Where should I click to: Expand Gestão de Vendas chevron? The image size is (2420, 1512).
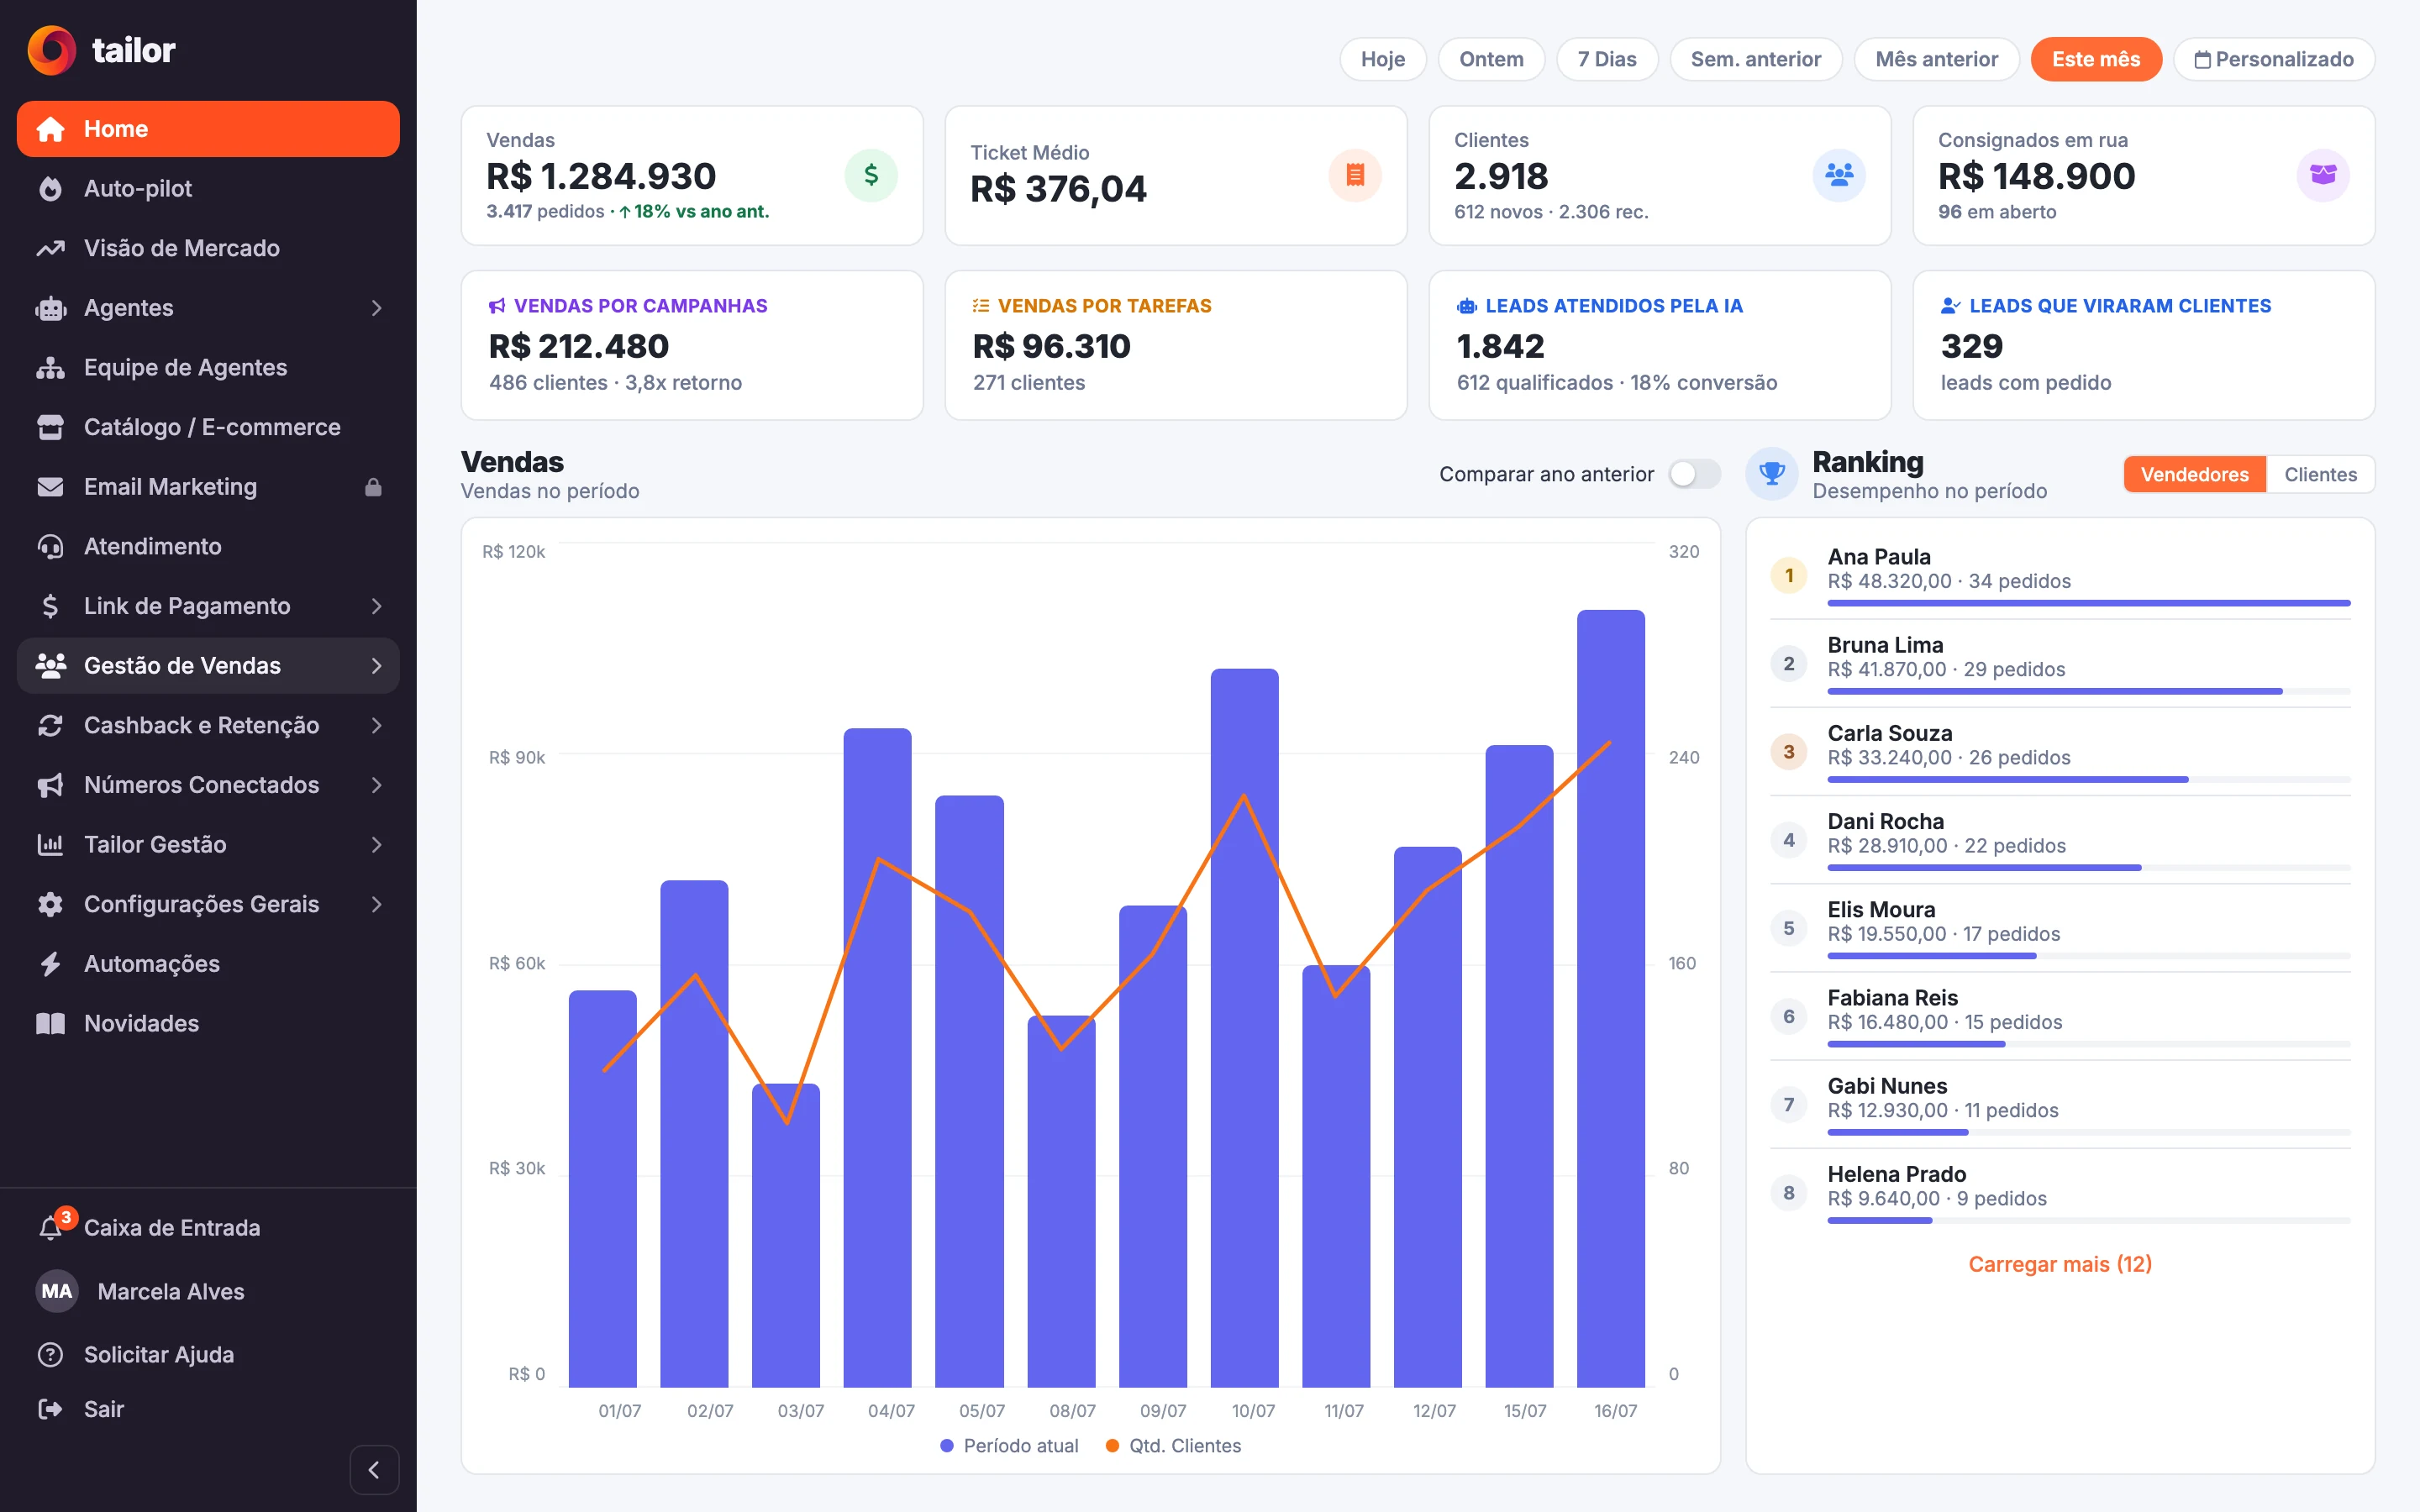[376, 665]
